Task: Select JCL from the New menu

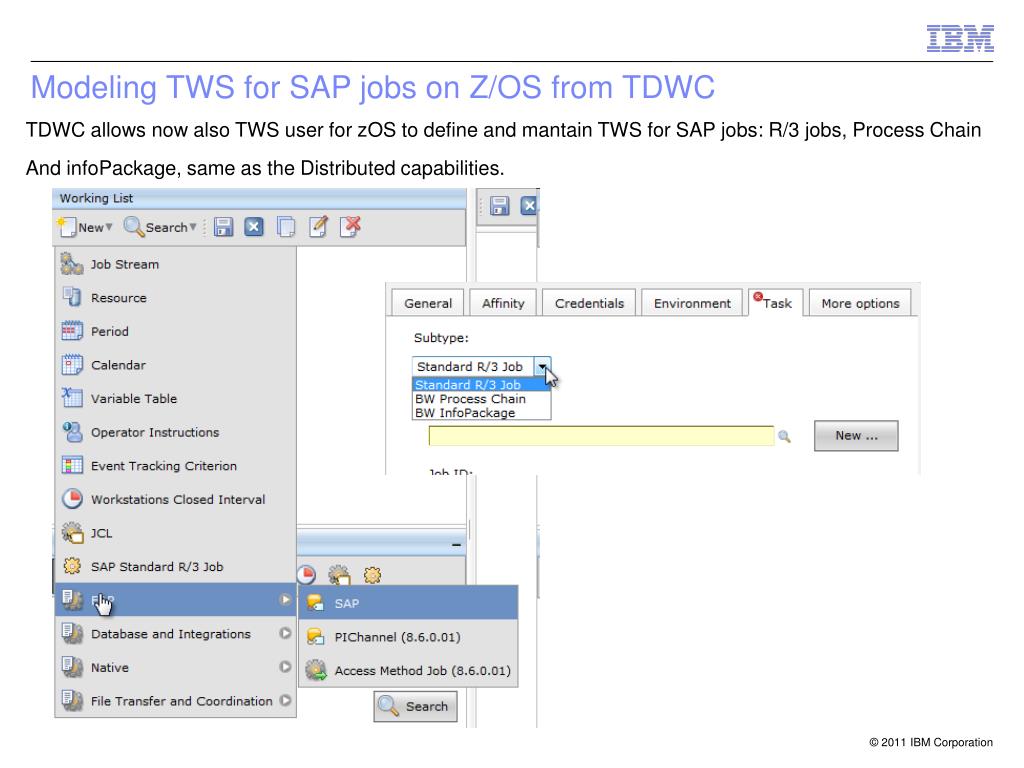Action: pos(175,533)
